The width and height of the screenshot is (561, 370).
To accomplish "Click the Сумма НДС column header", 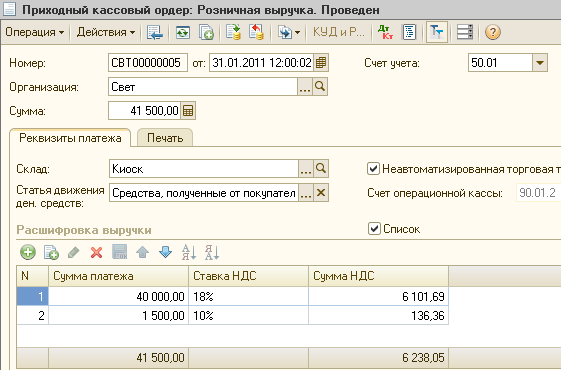I will pos(379,276).
